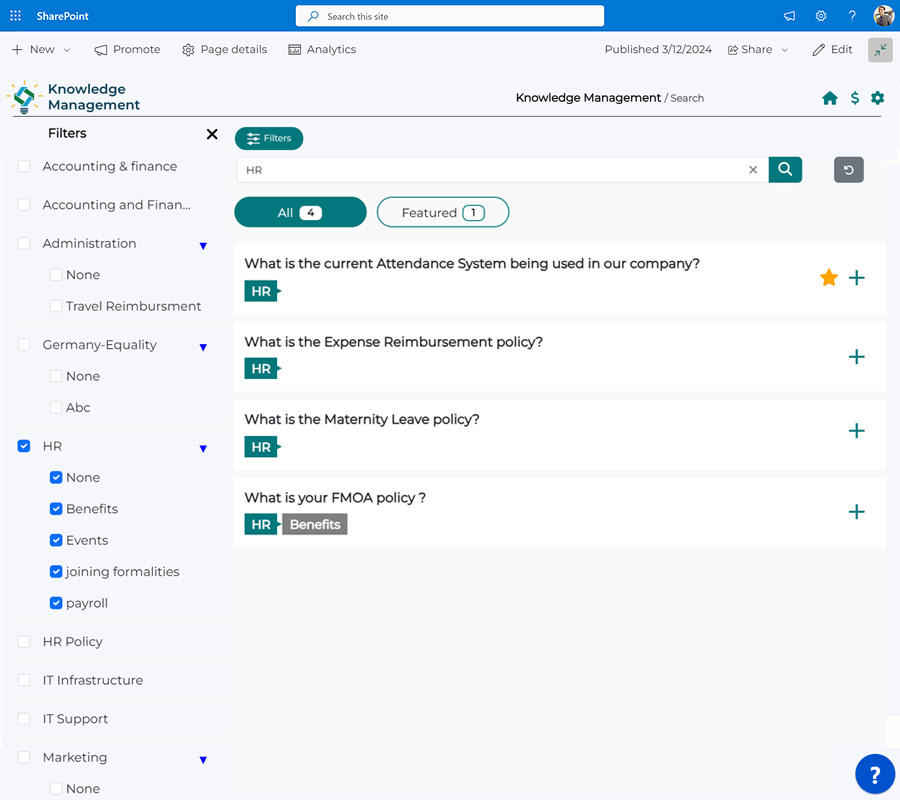Enable the HR Policy filter checkbox
The image size is (900, 800).
23,641
